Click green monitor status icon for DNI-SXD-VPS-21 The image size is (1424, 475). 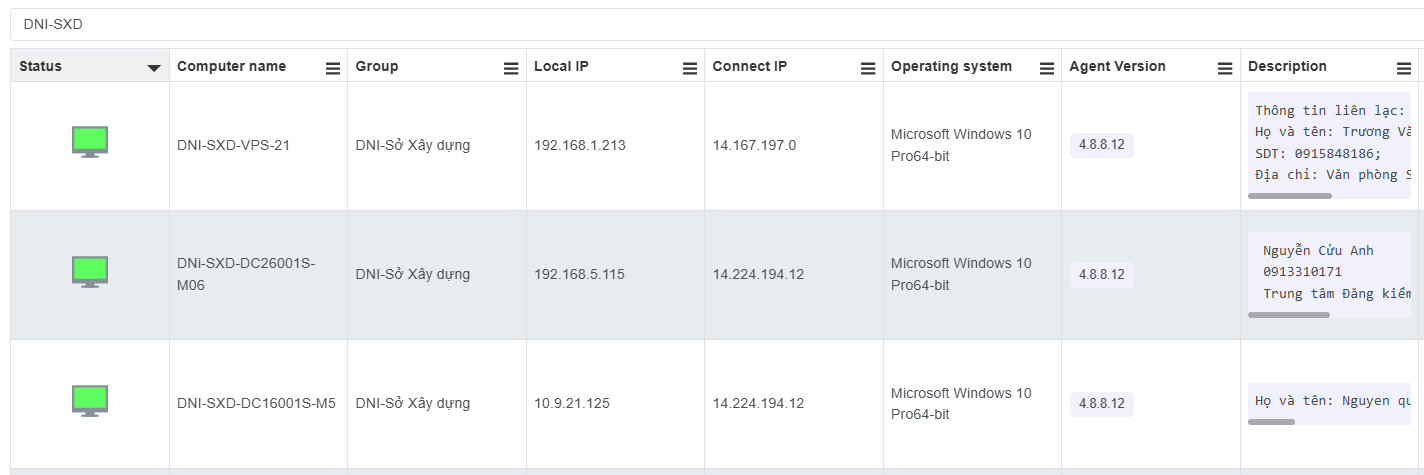[89, 142]
